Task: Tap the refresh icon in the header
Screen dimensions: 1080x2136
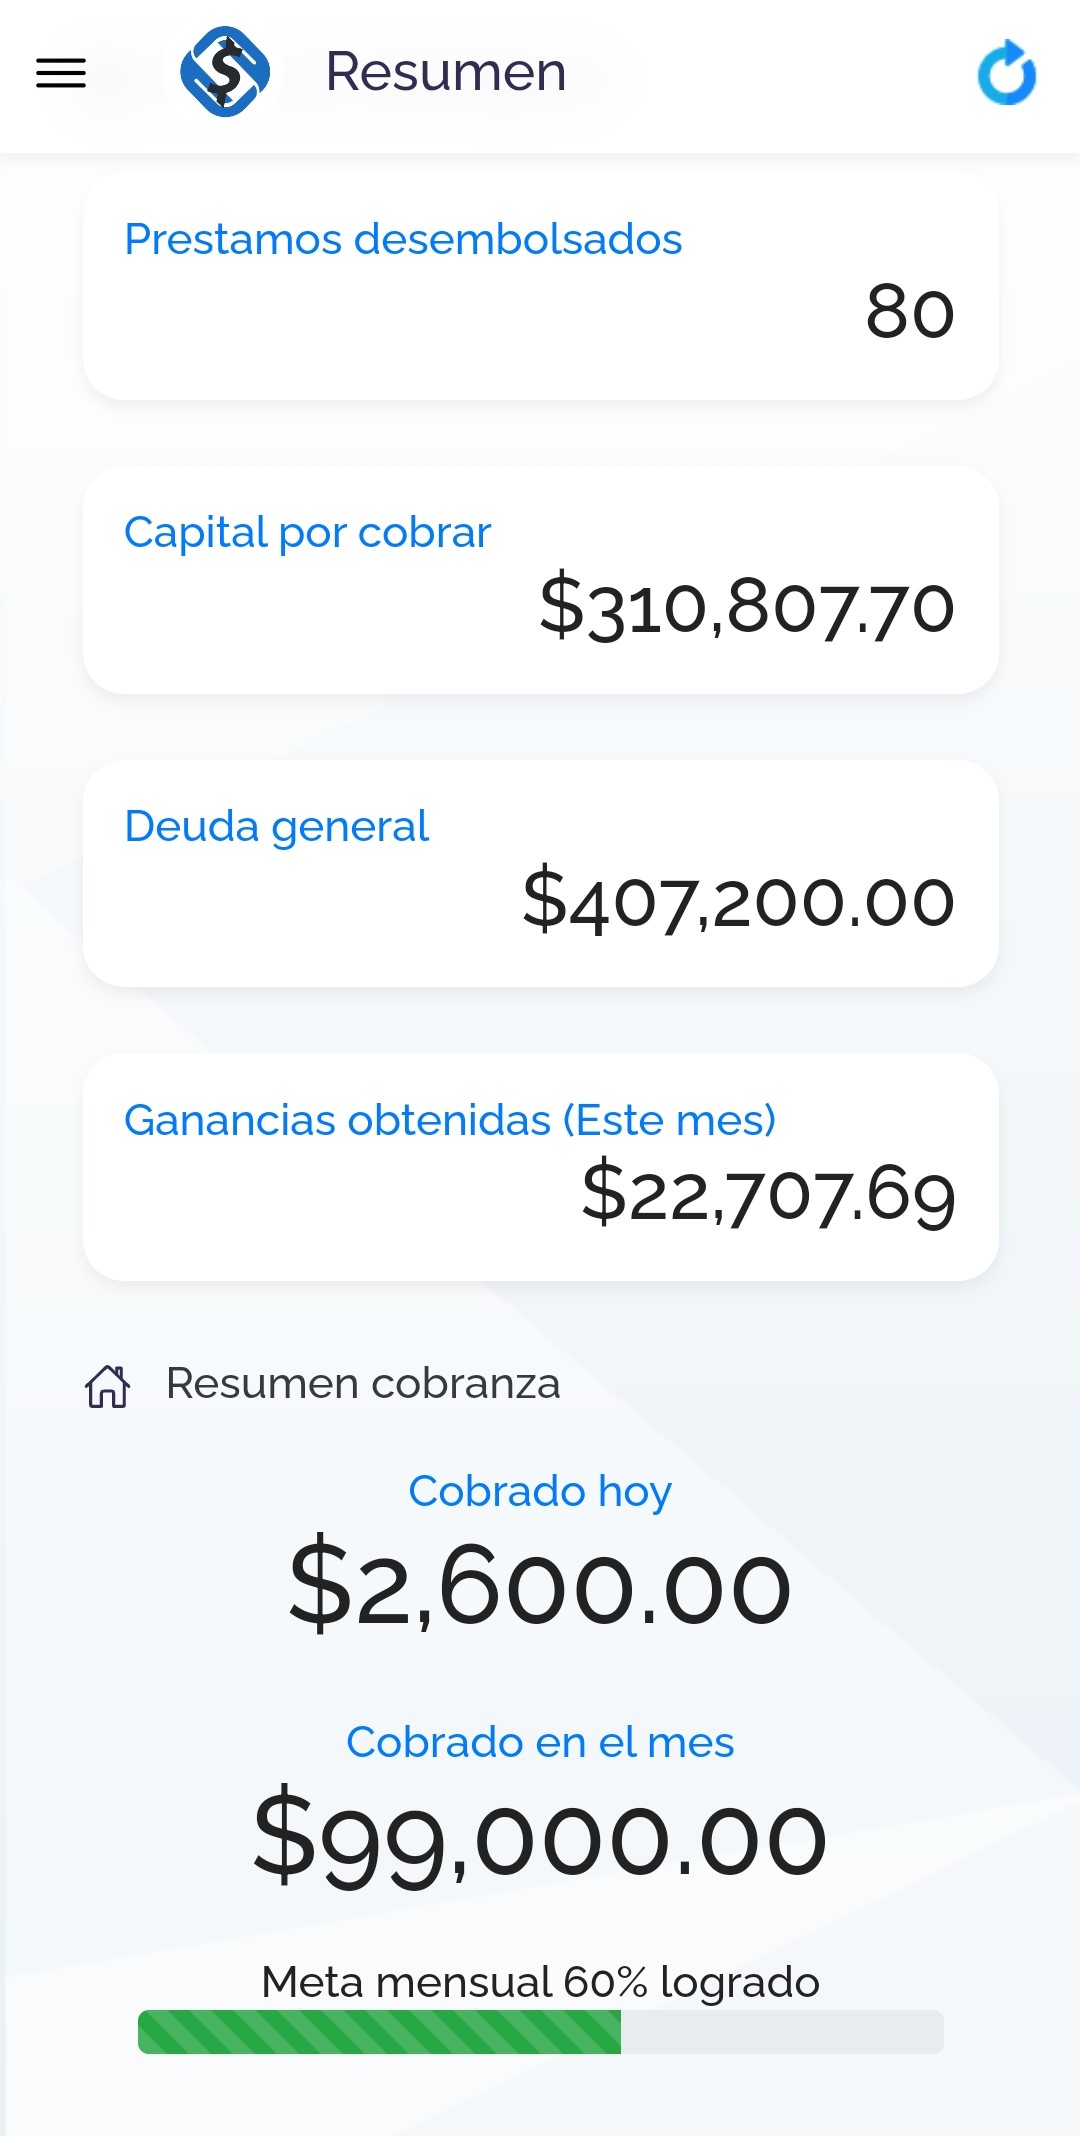Action: [x=1007, y=73]
